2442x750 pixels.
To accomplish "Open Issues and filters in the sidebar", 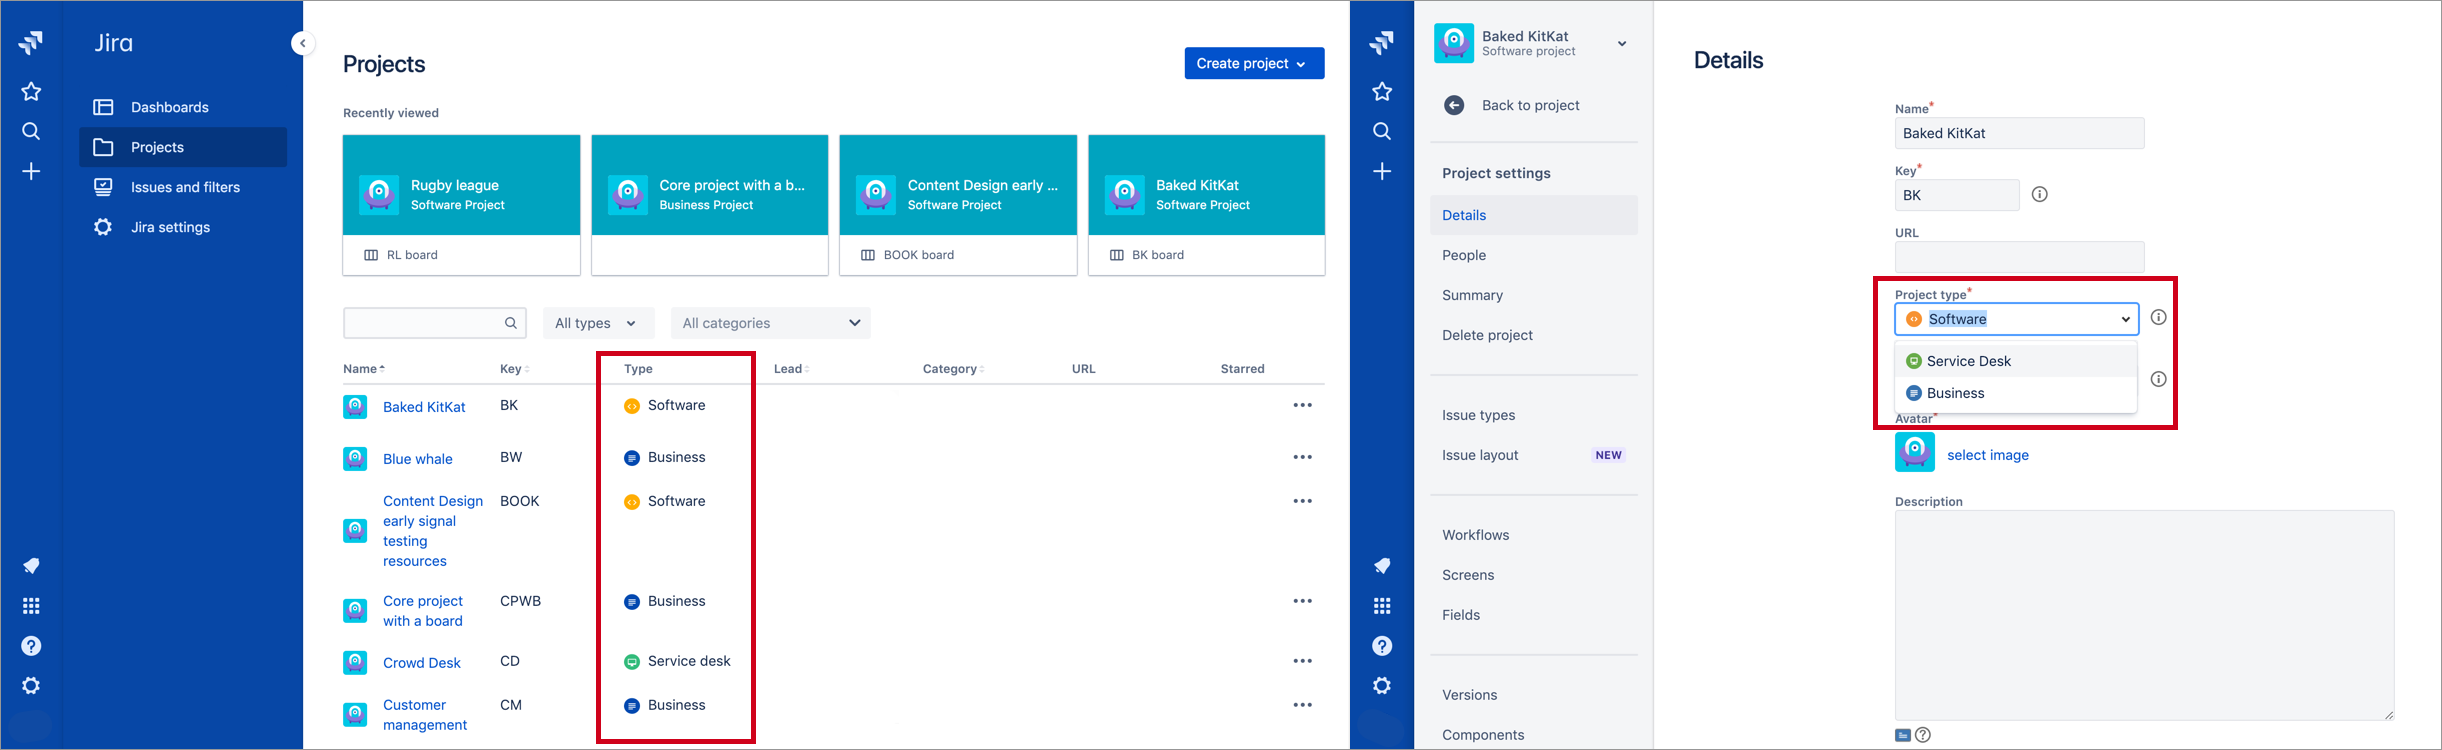I will pyautogui.click(x=183, y=187).
